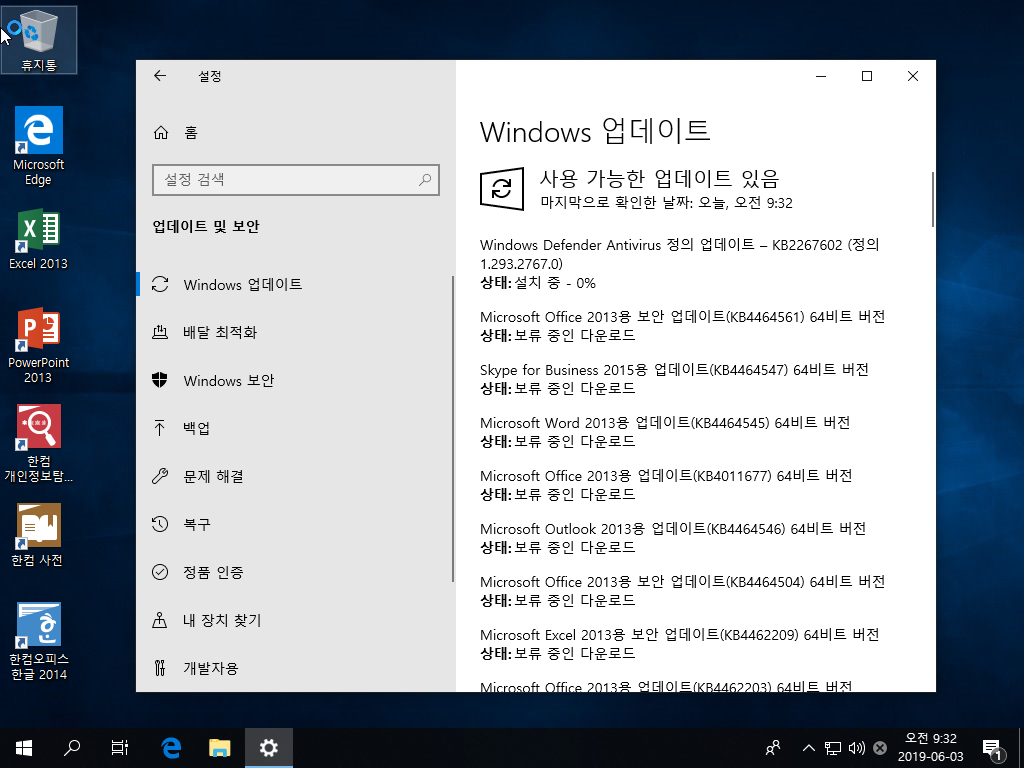
Task: Select 한컴 개인정보탐색 desktop shortcut
Action: (x=39, y=443)
